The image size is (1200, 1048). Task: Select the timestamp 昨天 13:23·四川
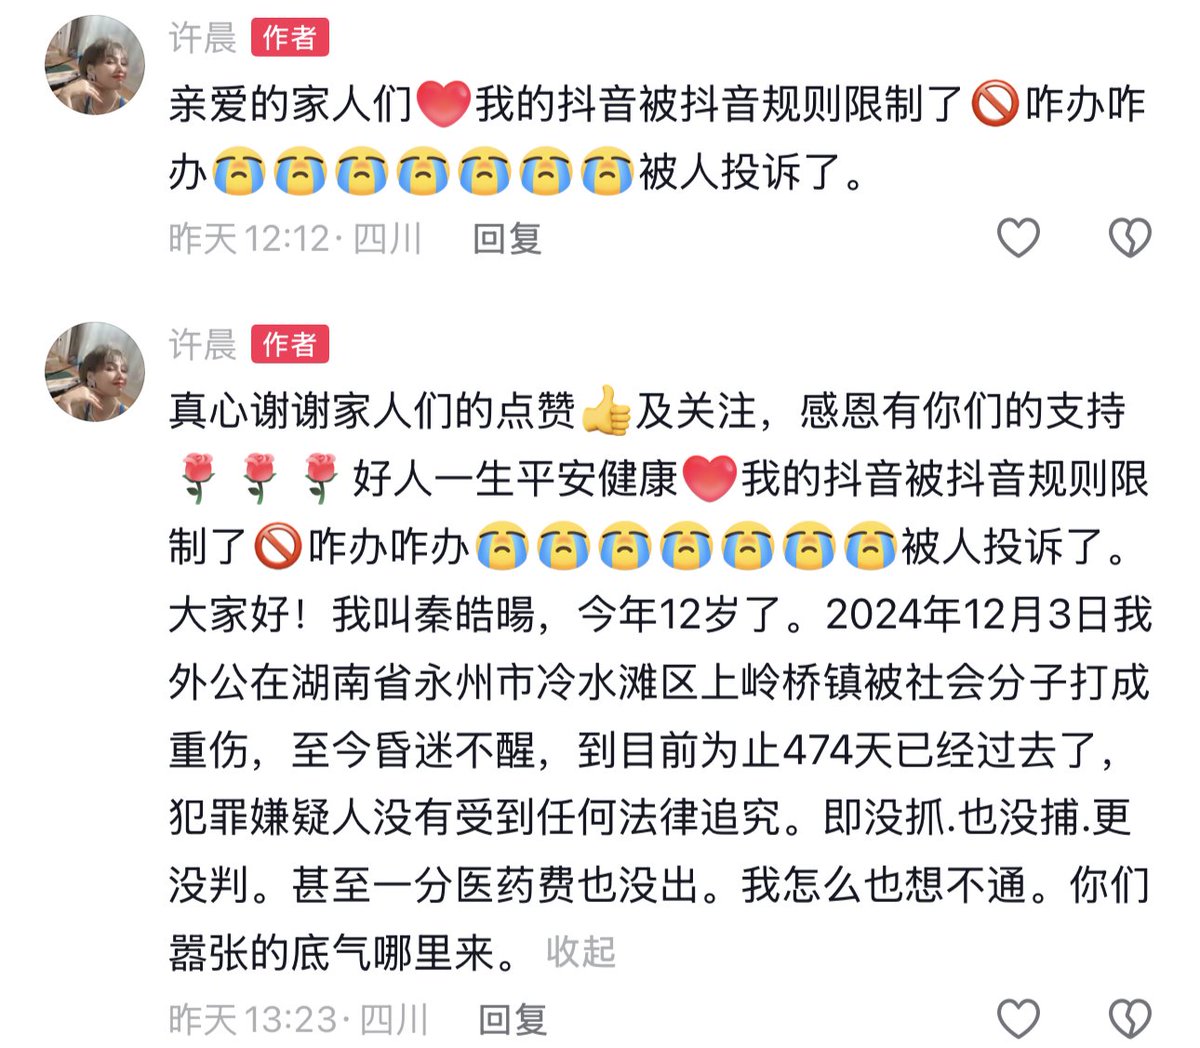pyautogui.click(x=298, y=1020)
